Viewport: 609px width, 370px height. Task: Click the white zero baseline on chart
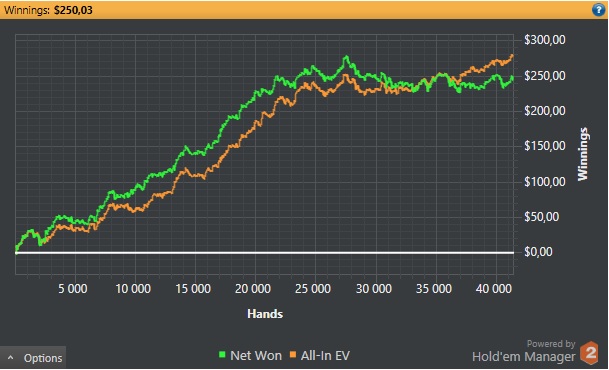tap(264, 253)
